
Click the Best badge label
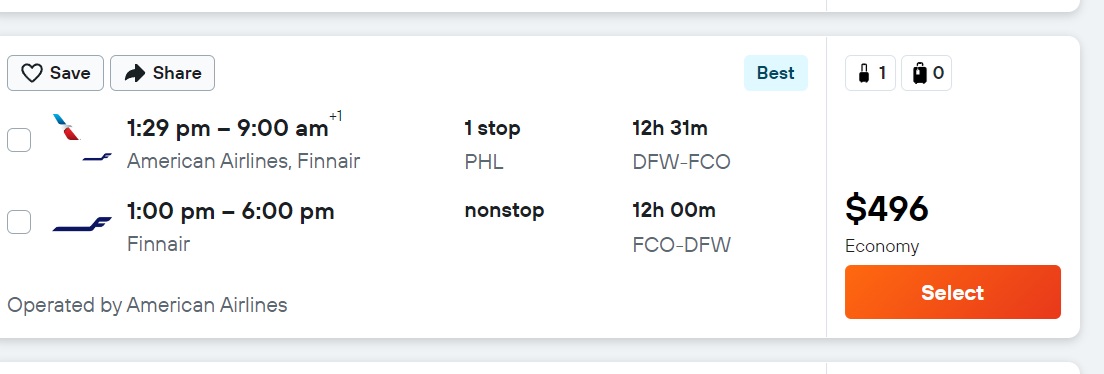pos(776,73)
